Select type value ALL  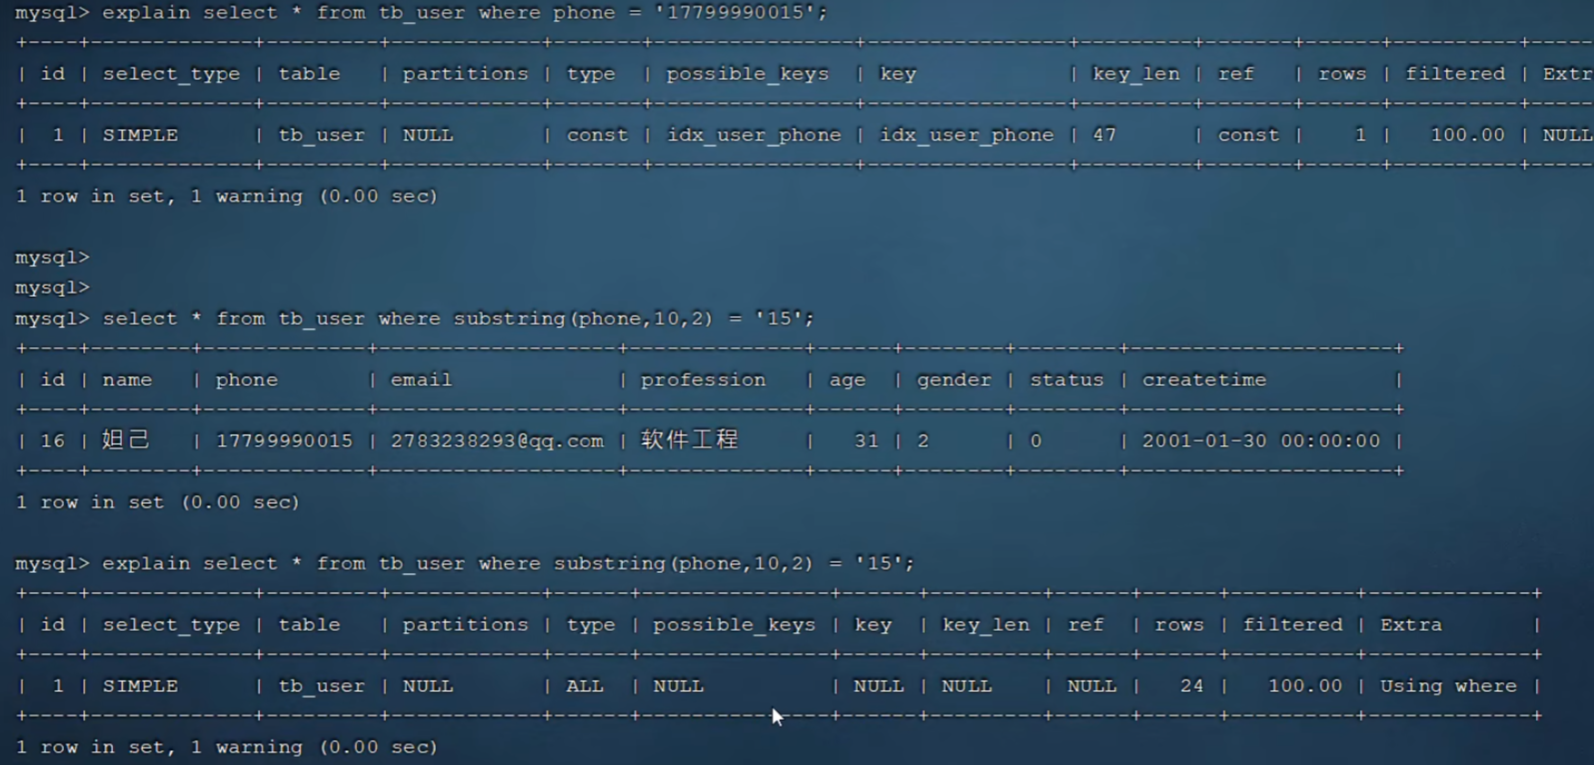(585, 686)
